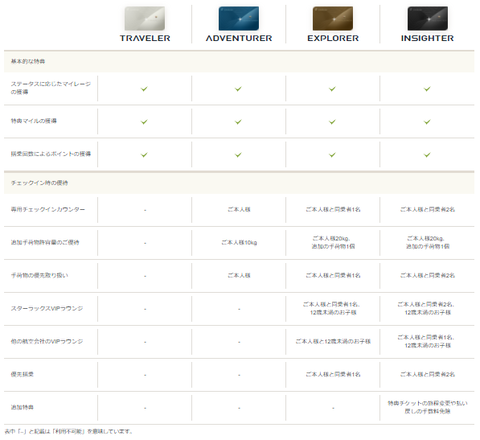Click EXPLORER ご本人様20kg baggage allowance cell
This screenshot has width=480, height=440.
332,242
